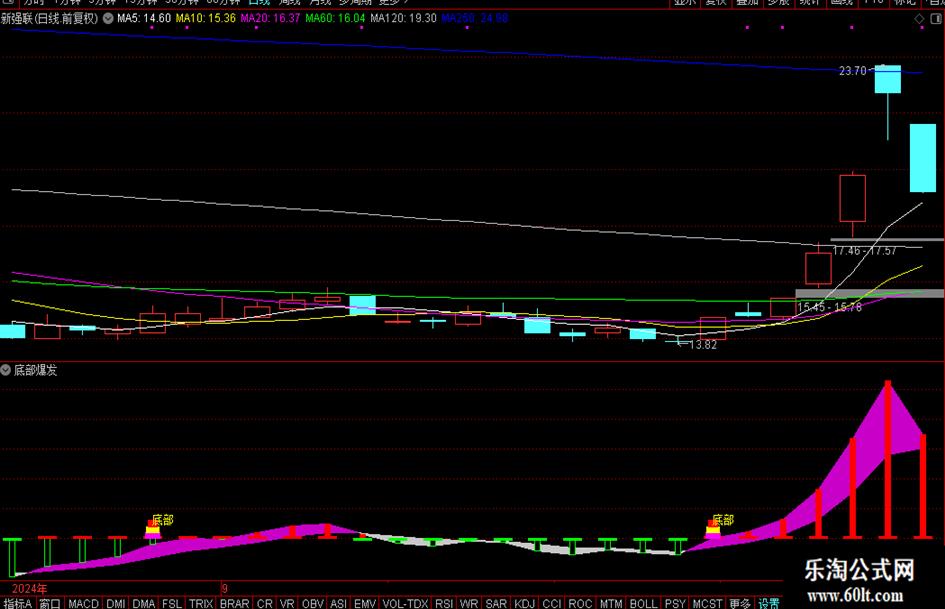Click 23.70 high price label

(x=852, y=71)
